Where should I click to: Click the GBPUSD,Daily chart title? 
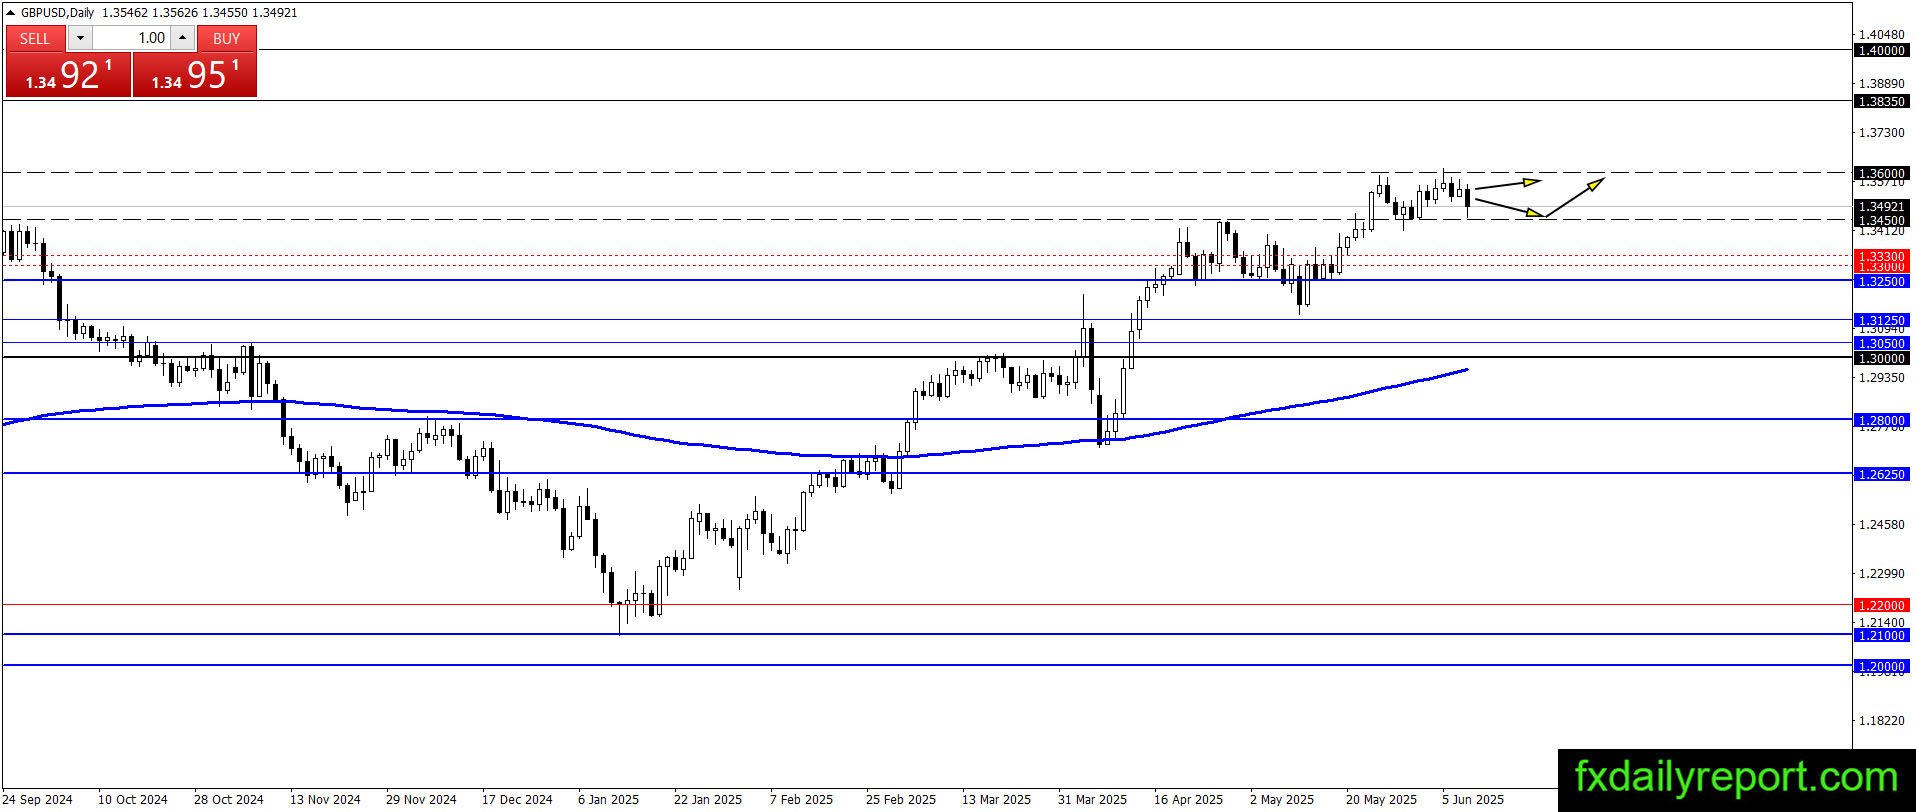[57, 13]
